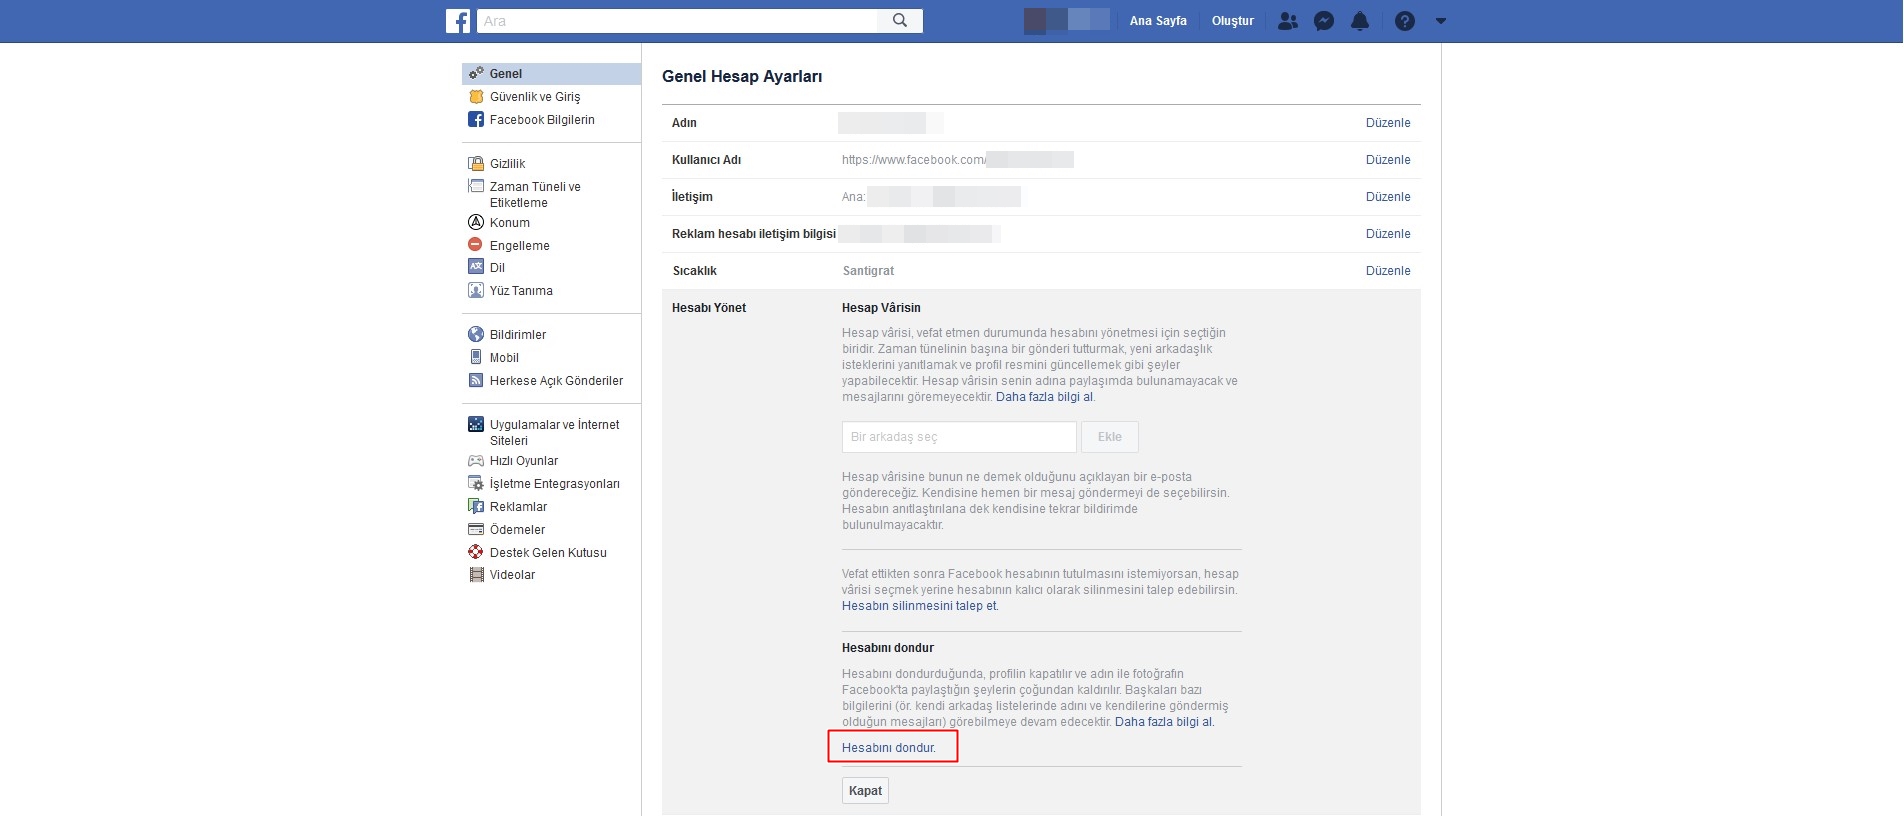Viewport: 1904px width, 816px height.
Task: Click the Dil language icon
Action: [476, 267]
